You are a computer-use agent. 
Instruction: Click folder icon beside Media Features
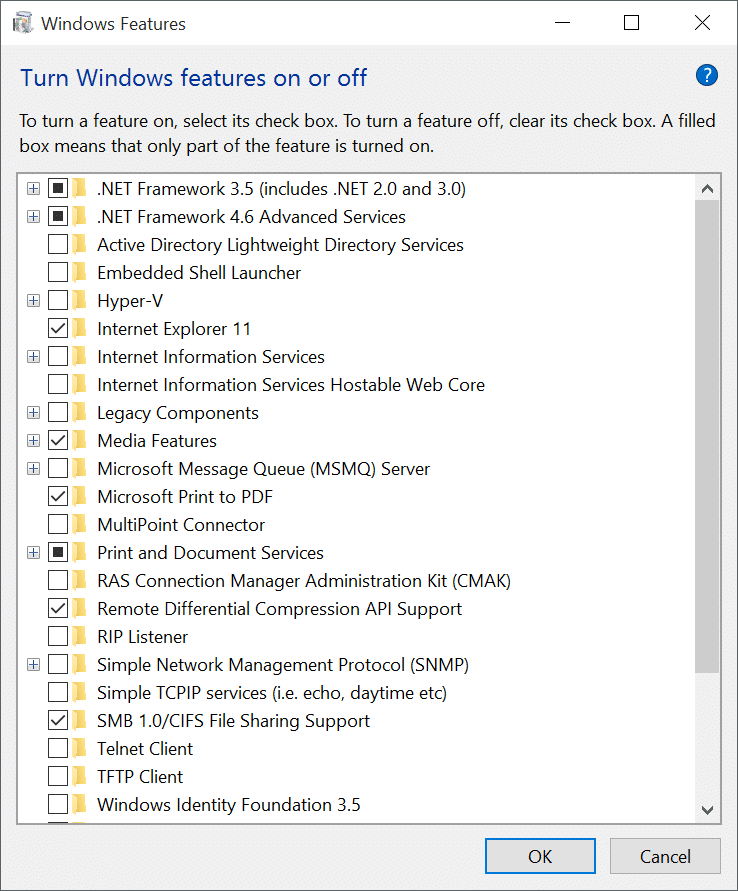point(79,440)
